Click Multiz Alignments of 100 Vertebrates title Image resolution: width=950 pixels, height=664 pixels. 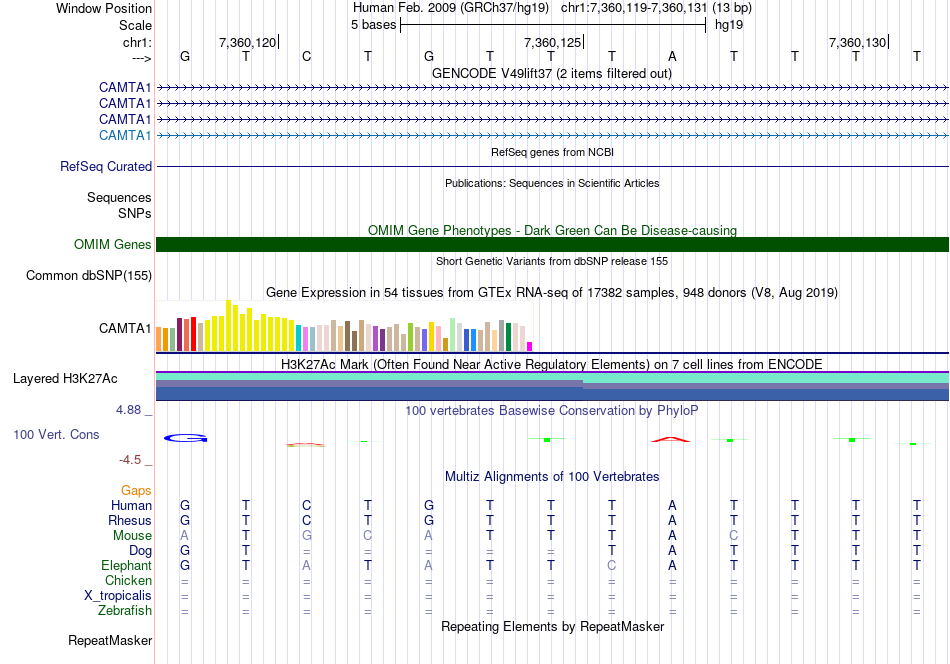(552, 476)
